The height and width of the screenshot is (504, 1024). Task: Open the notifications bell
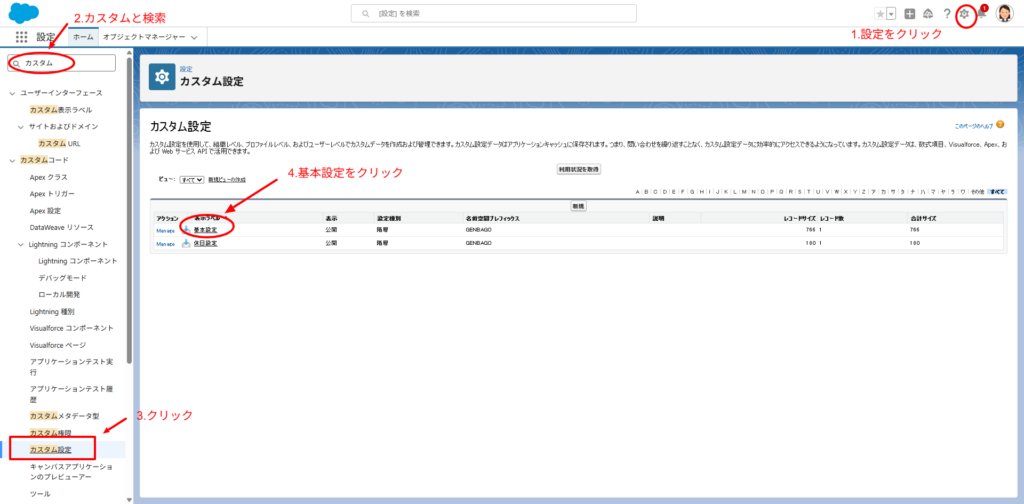[982, 14]
